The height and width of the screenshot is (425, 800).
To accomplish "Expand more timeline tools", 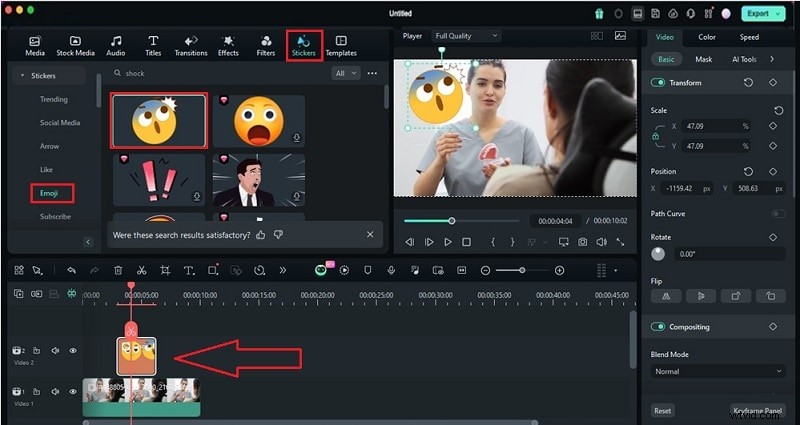I will pos(283,271).
